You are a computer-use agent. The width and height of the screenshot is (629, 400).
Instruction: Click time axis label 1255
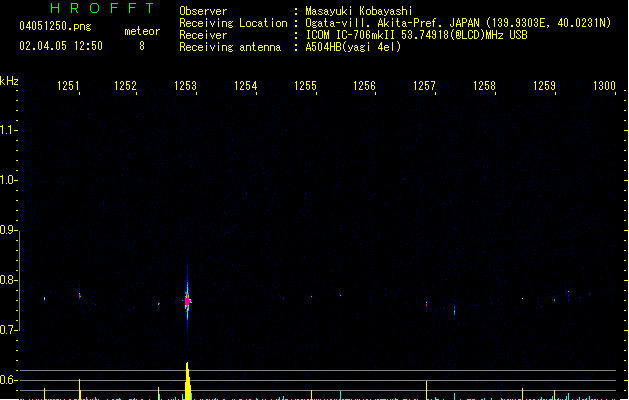tap(305, 86)
